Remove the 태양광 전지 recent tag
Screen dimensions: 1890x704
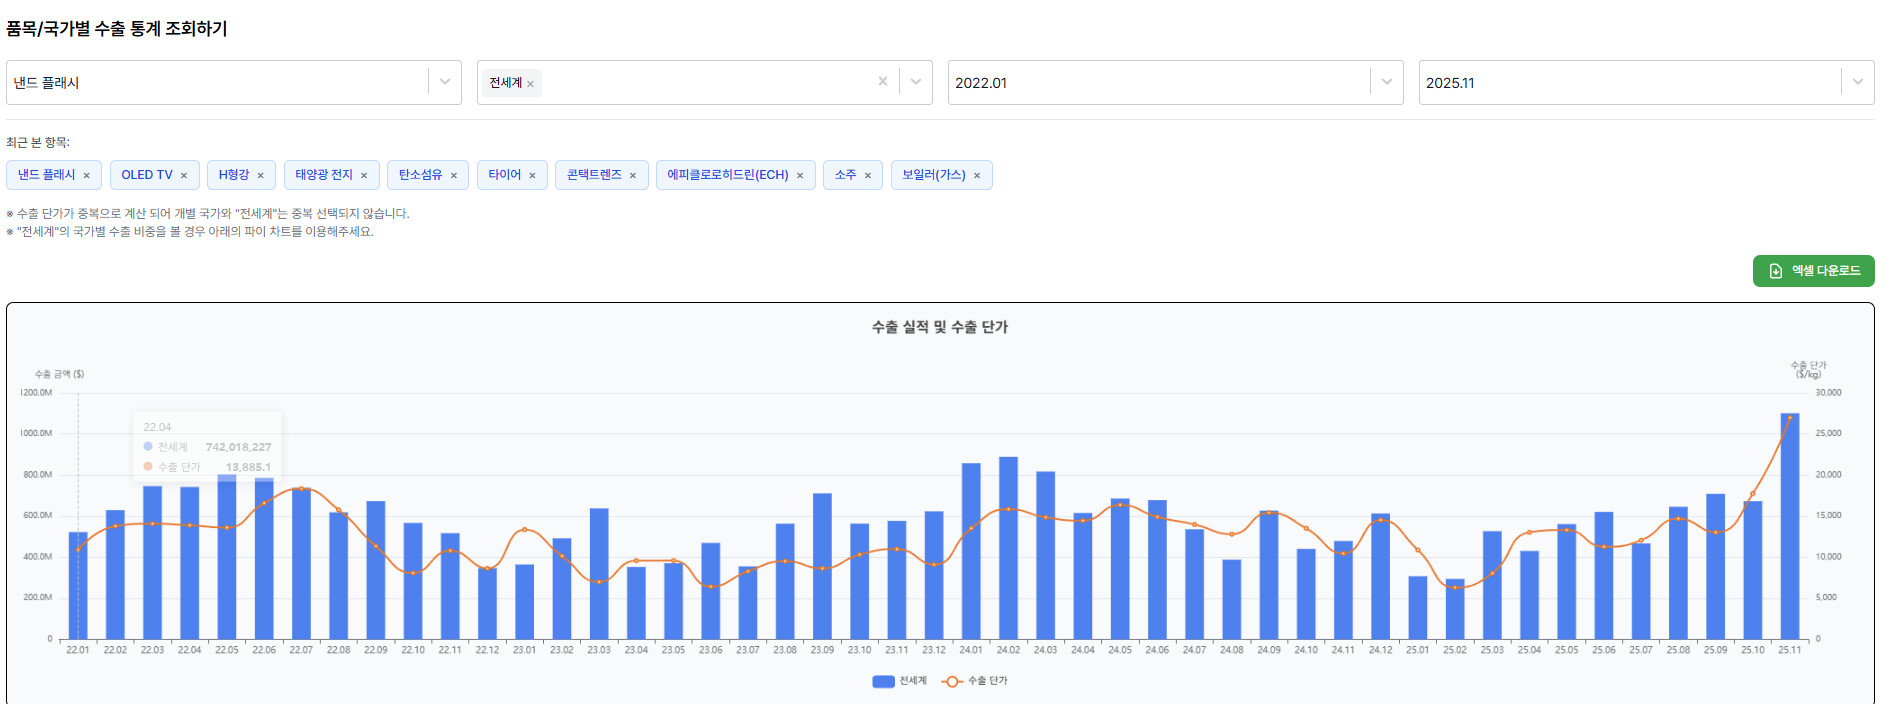364,176
